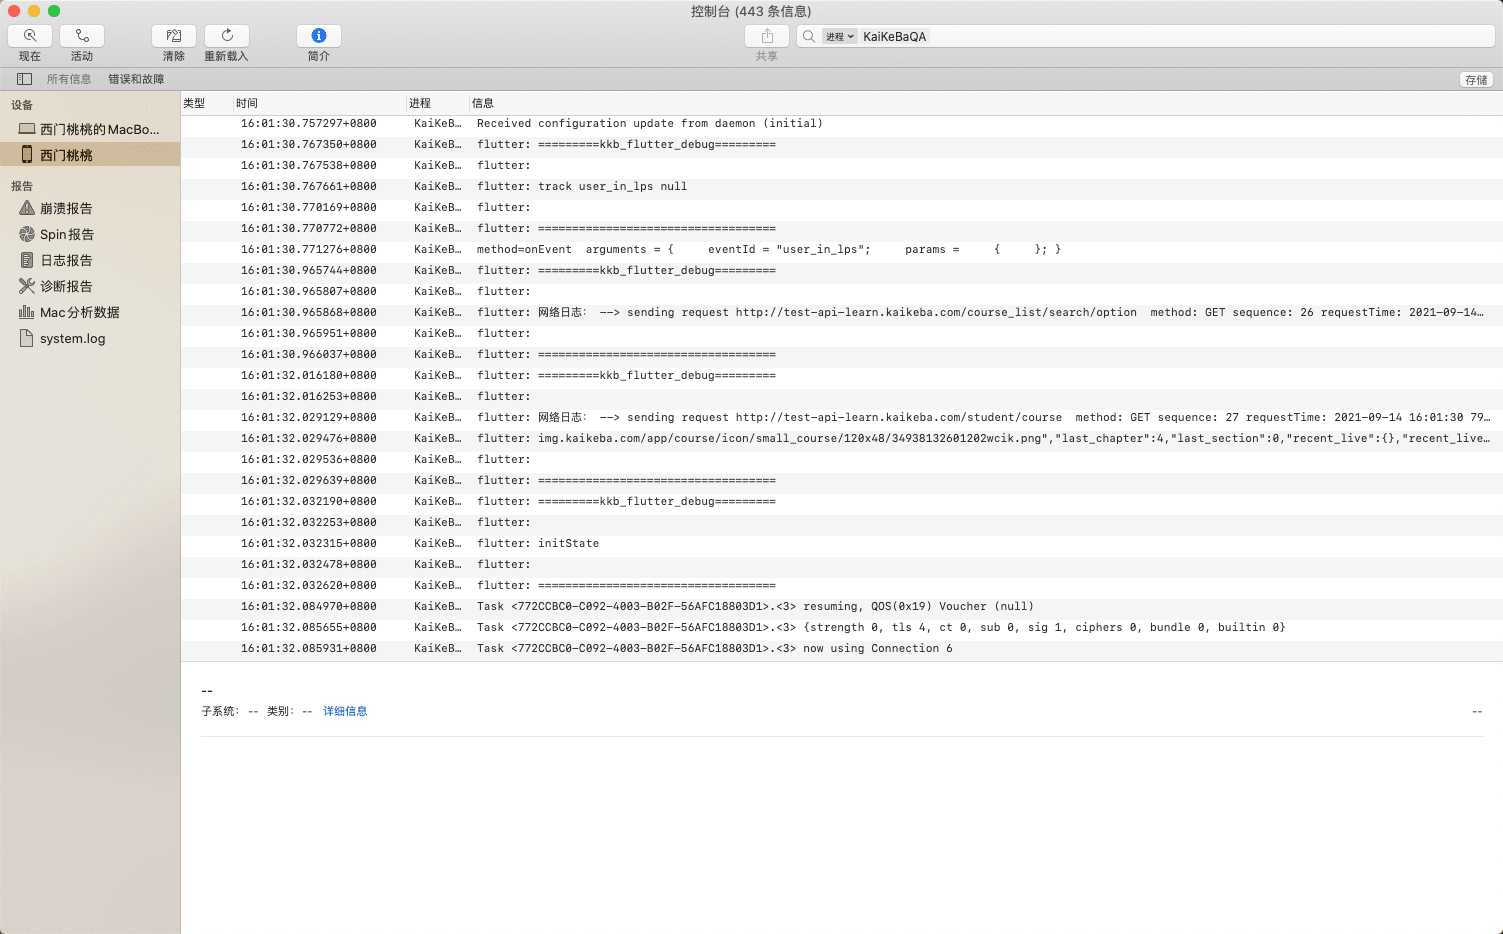Click the 重新载入 (Reload) toolbar icon
1503x934 pixels.
click(227, 36)
